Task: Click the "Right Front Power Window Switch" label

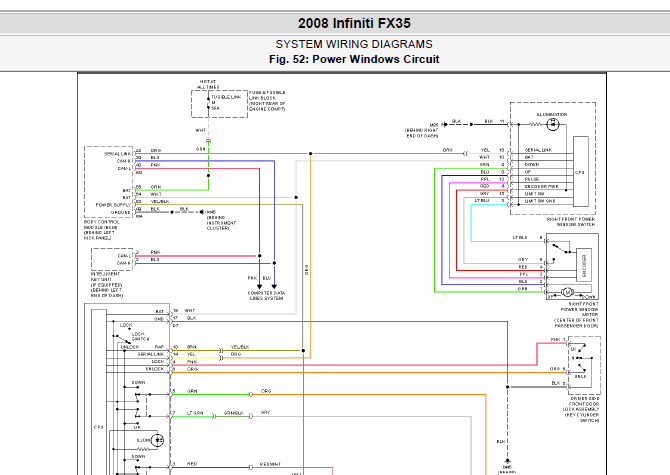Action: [x=570, y=222]
